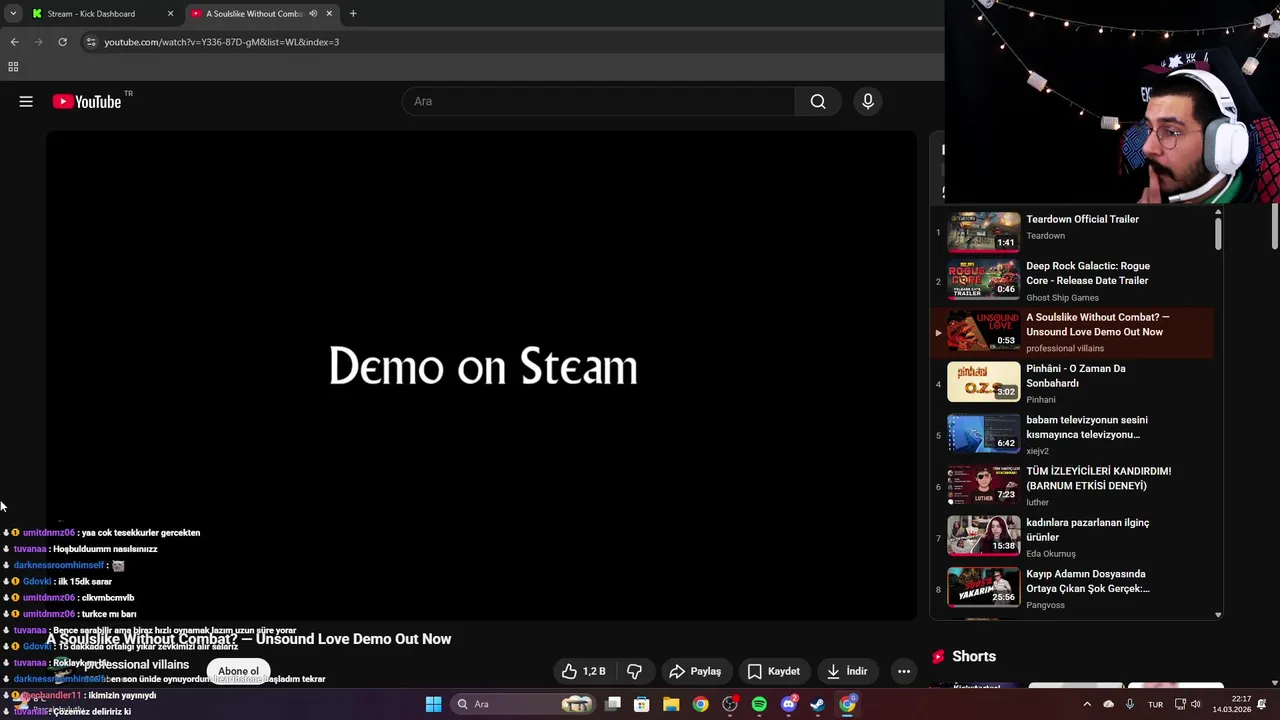Click the taskbar Ara search box
This screenshot has height=720, width=1280.
(x=523, y=704)
